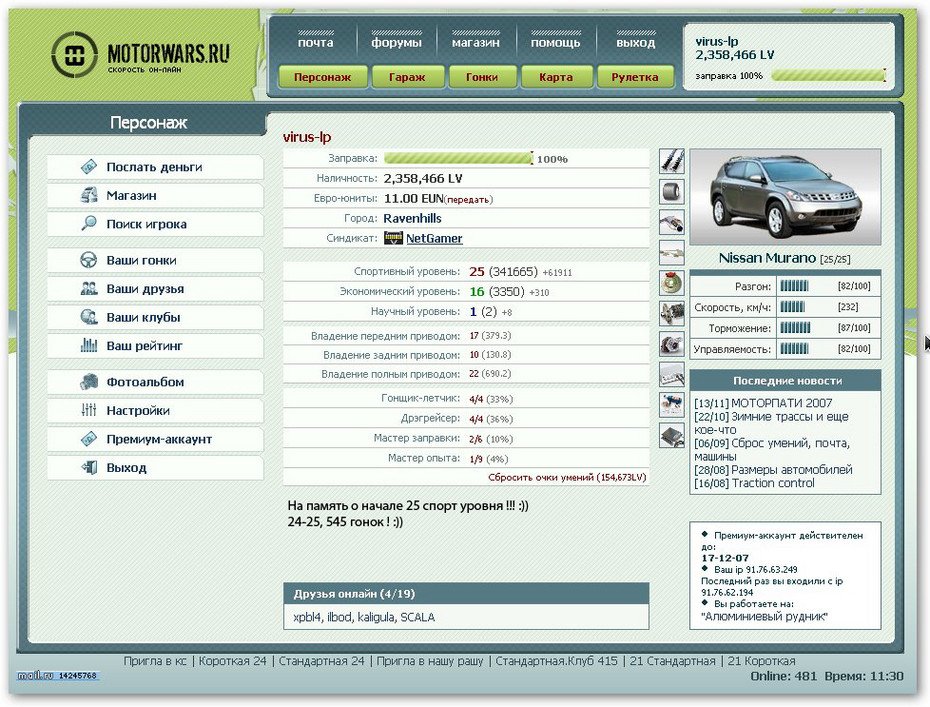Open the Ваш рейтинг sidebar link

coord(155,346)
